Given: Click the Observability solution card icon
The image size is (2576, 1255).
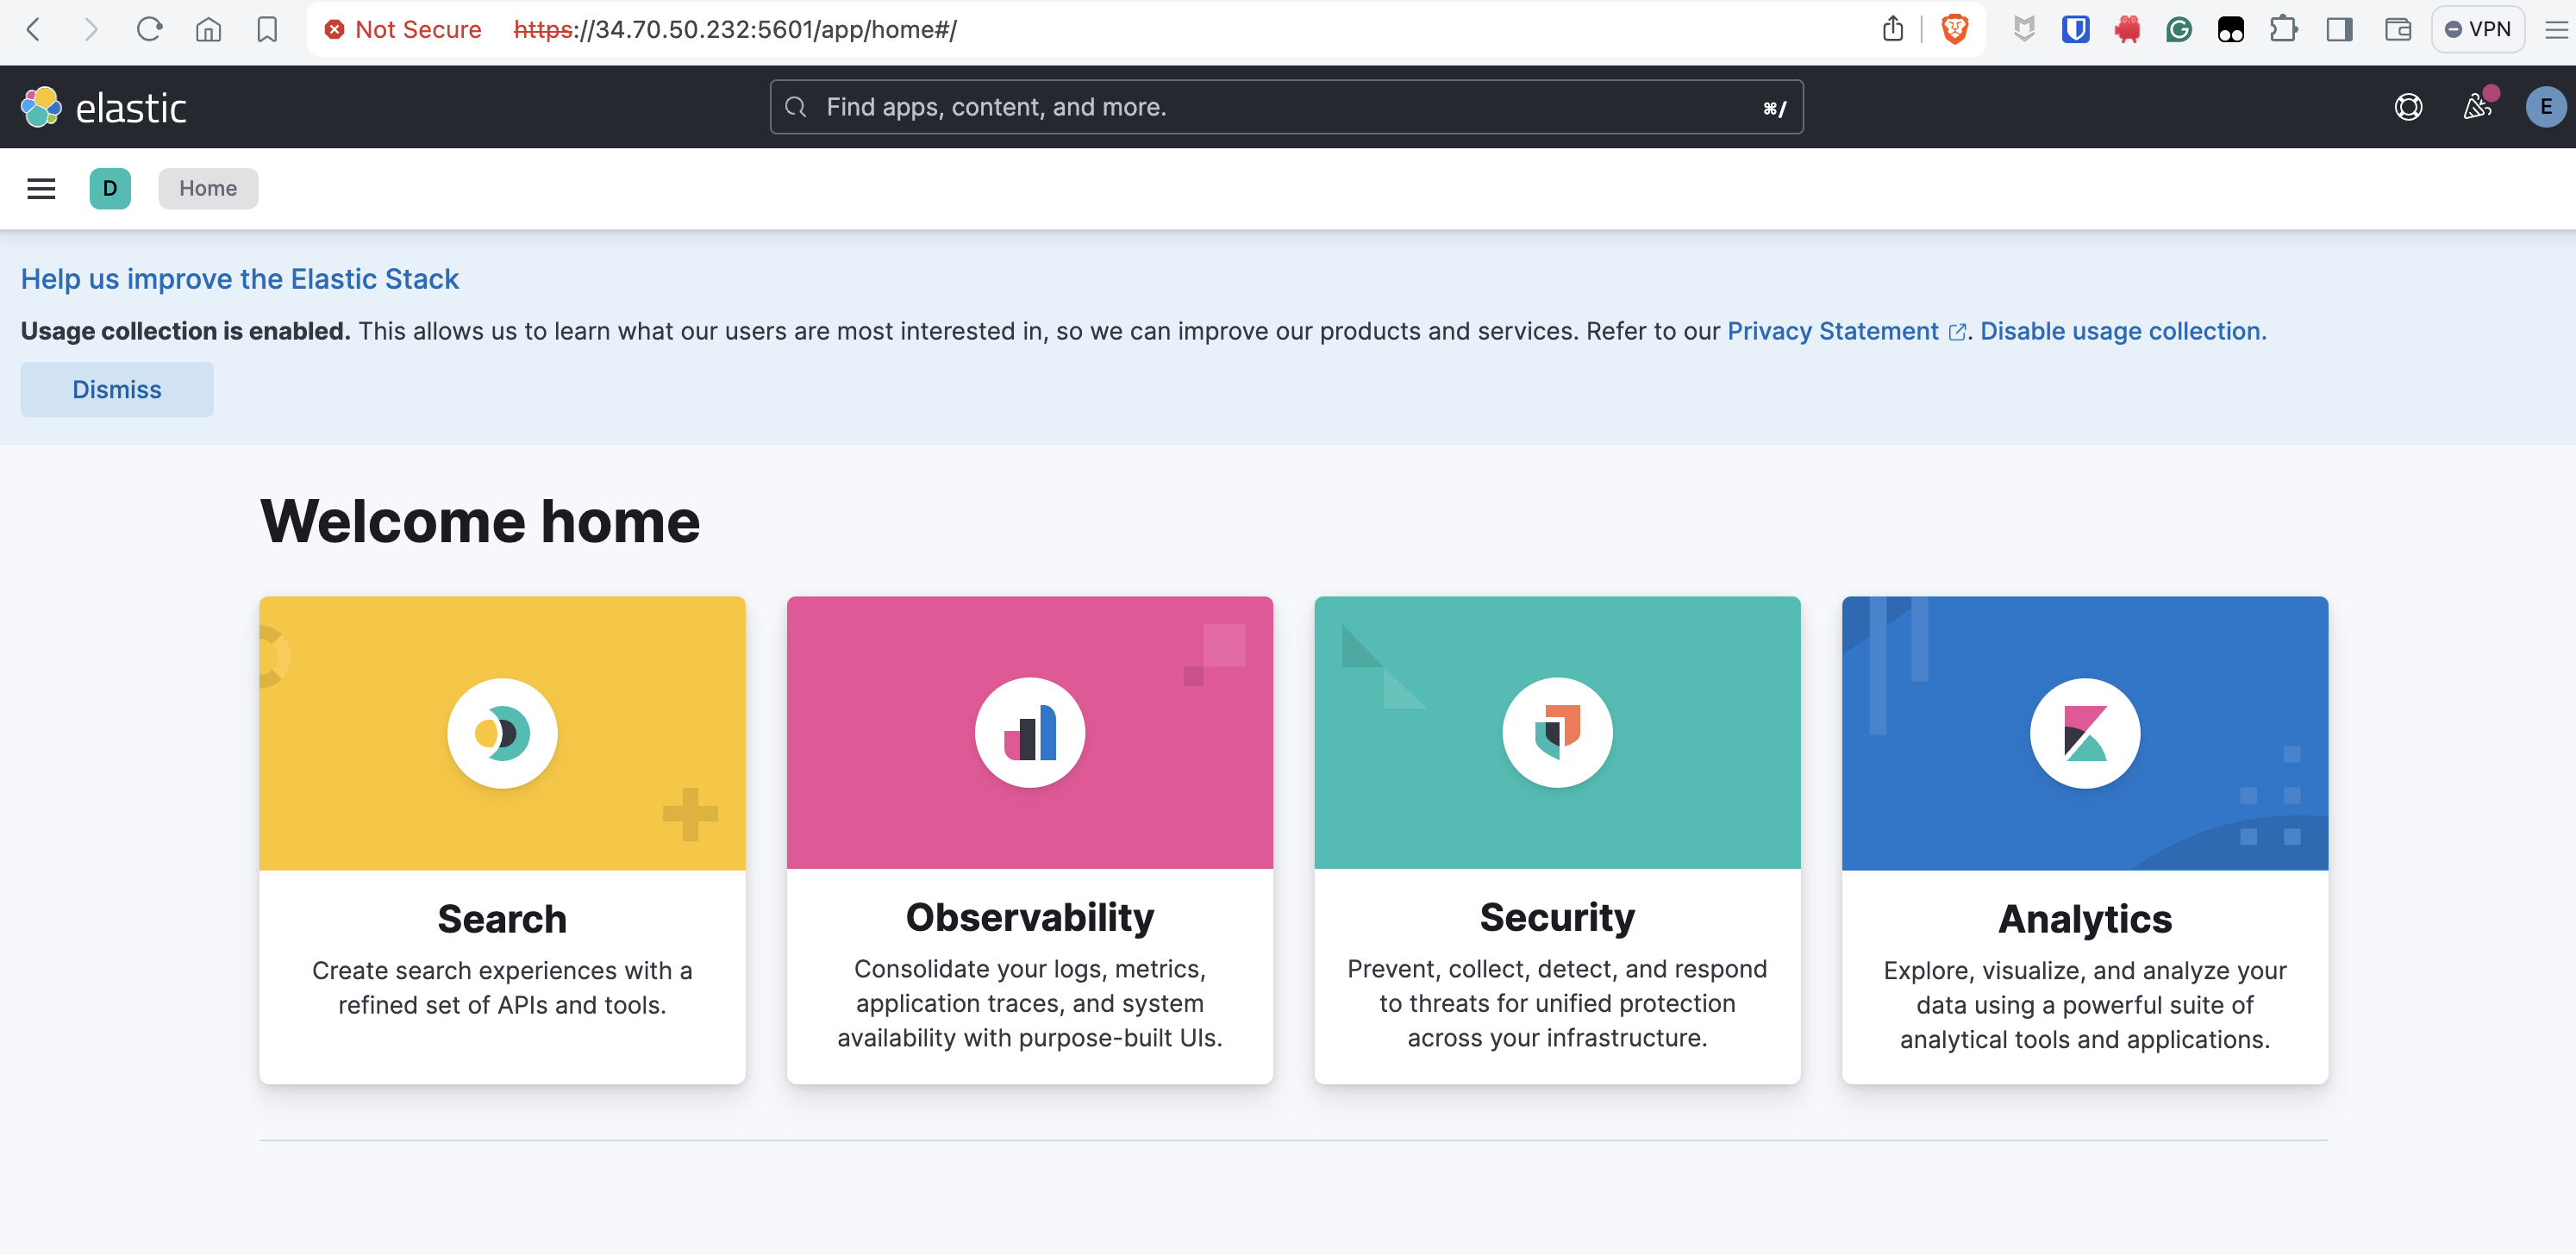Looking at the screenshot, I should pos(1030,733).
